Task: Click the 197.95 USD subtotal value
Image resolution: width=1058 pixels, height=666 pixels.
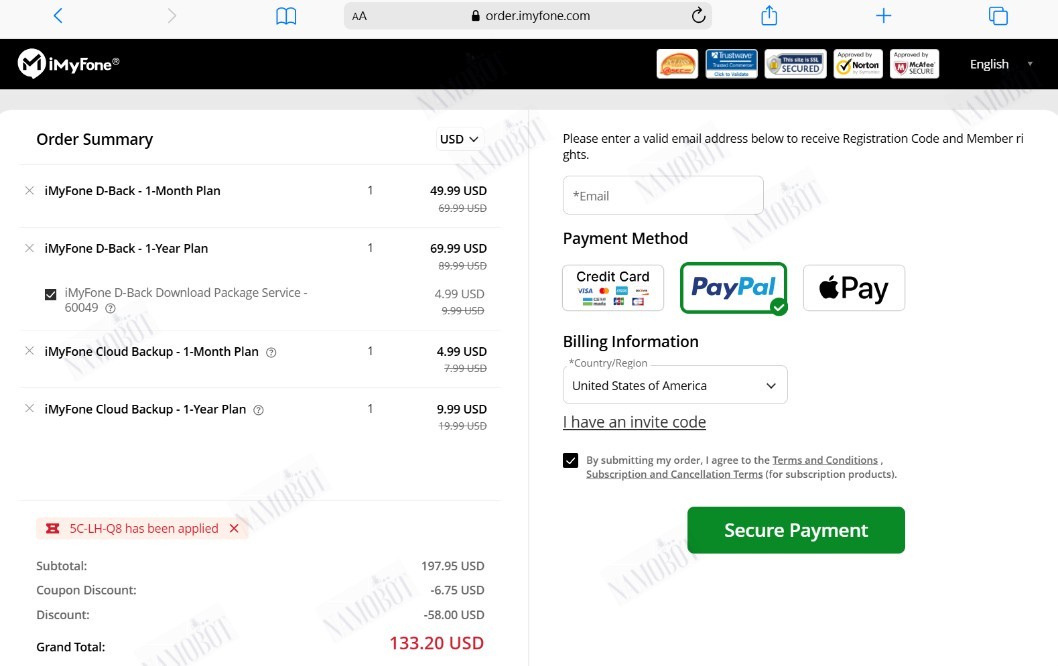Action: [453, 566]
